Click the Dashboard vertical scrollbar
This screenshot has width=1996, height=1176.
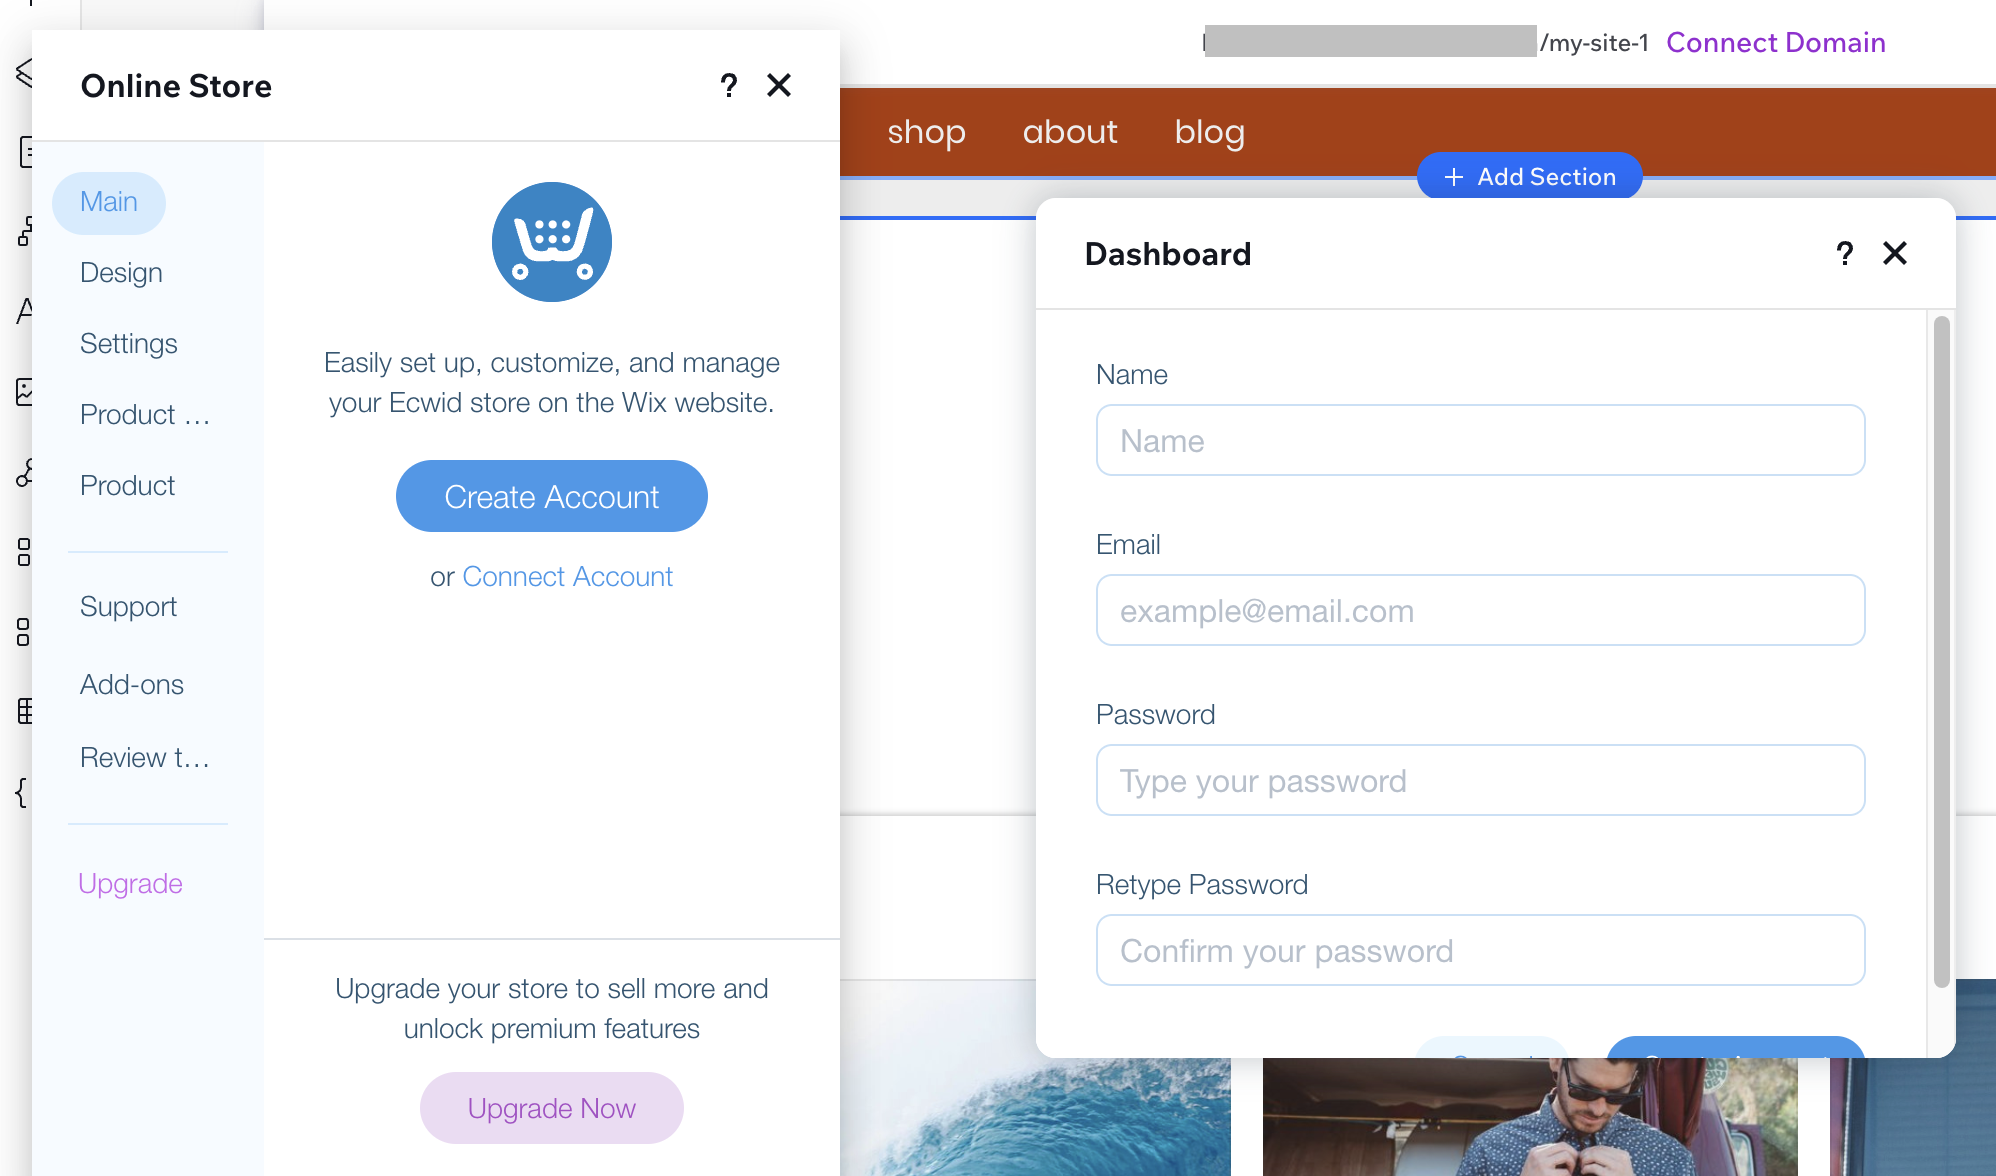tap(1942, 652)
